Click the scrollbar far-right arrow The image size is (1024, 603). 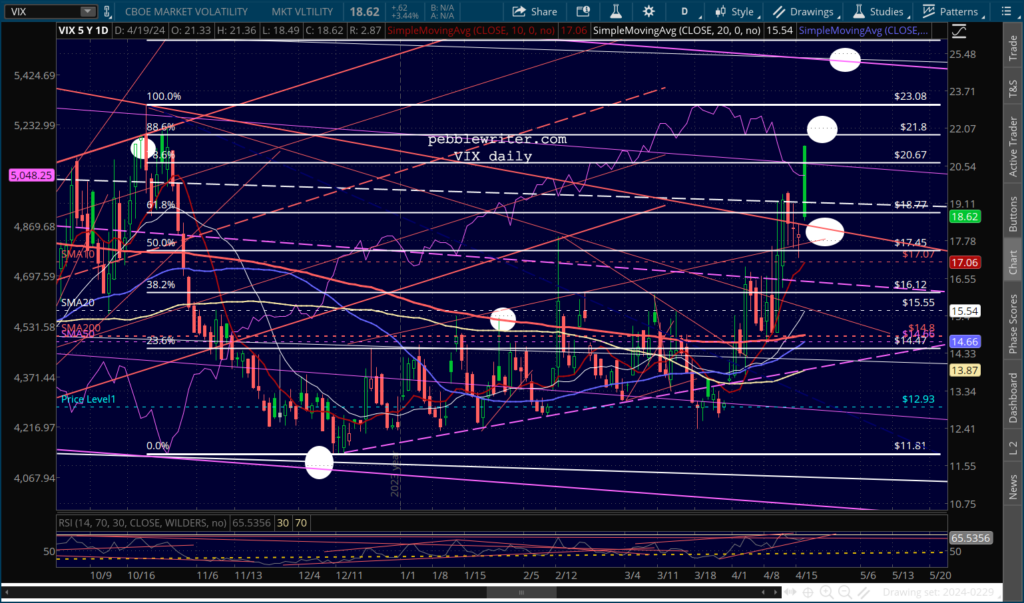point(775,593)
